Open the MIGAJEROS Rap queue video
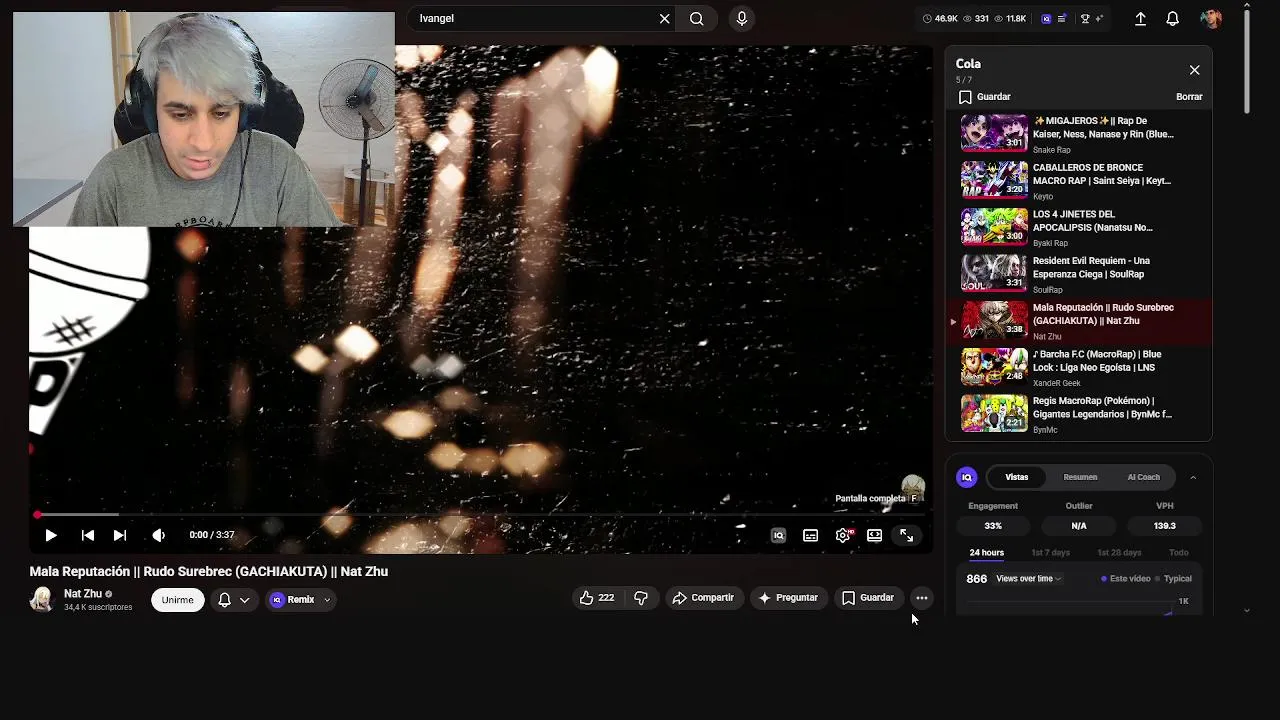 pos(1079,134)
